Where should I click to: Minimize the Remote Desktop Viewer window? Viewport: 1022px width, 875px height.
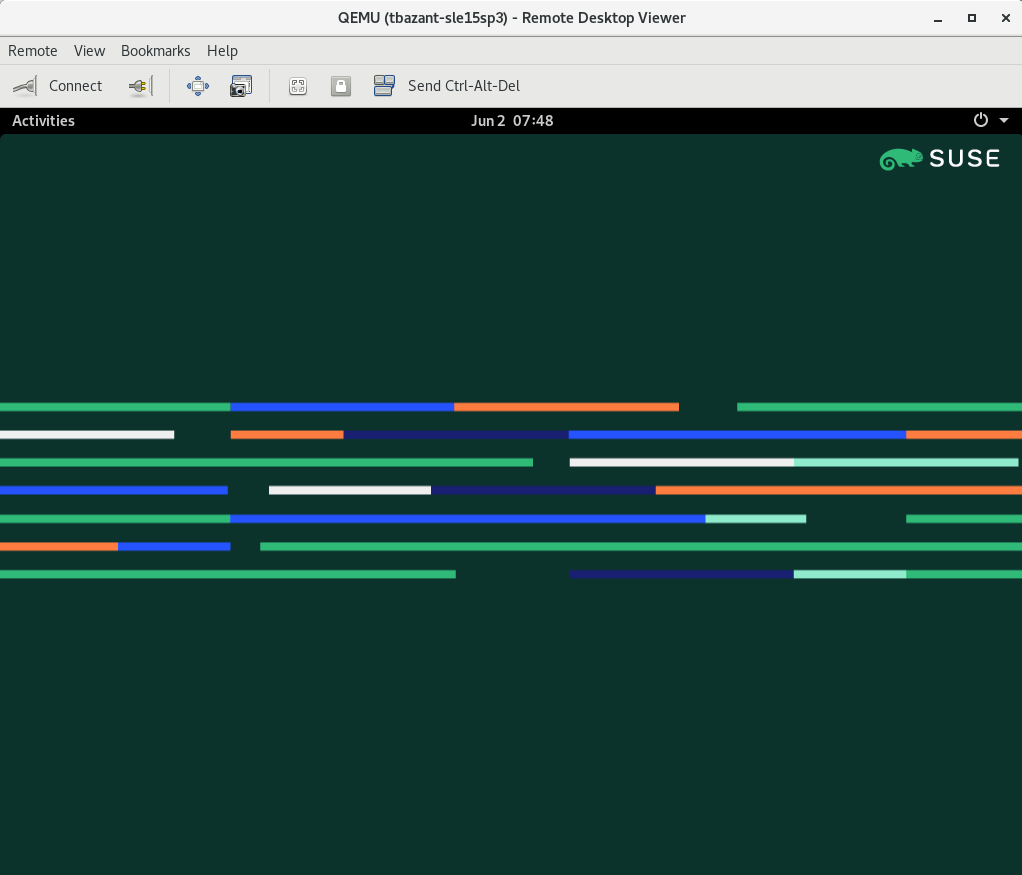(x=939, y=18)
